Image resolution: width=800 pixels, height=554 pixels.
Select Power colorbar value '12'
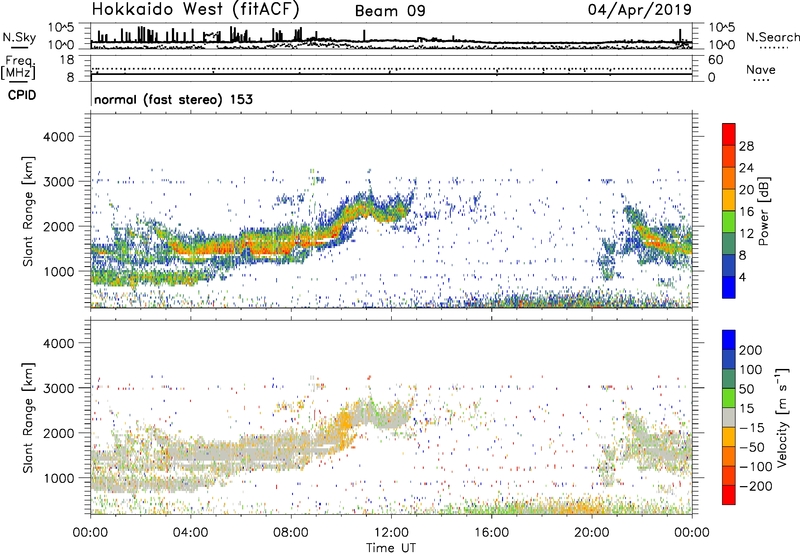point(746,233)
